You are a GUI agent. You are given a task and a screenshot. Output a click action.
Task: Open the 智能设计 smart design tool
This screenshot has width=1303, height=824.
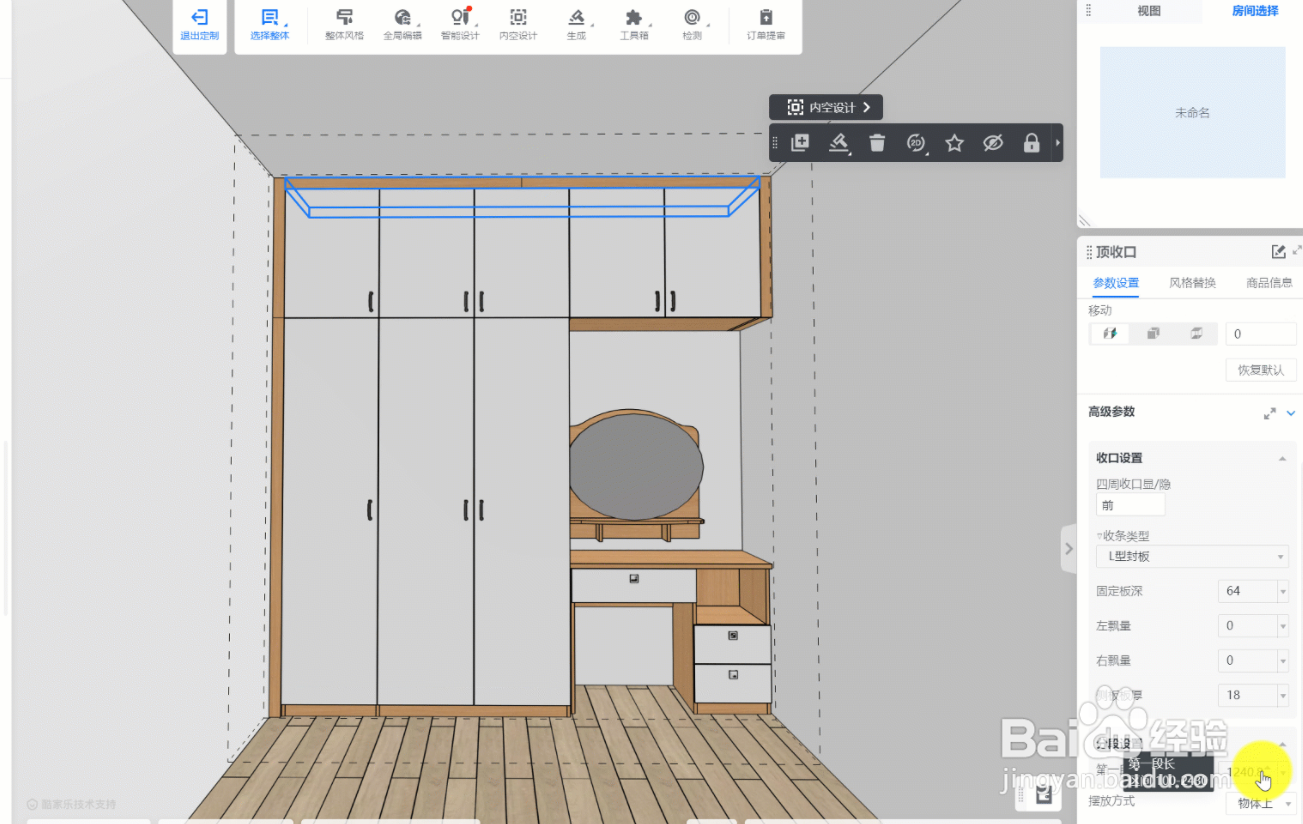coord(460,25)
